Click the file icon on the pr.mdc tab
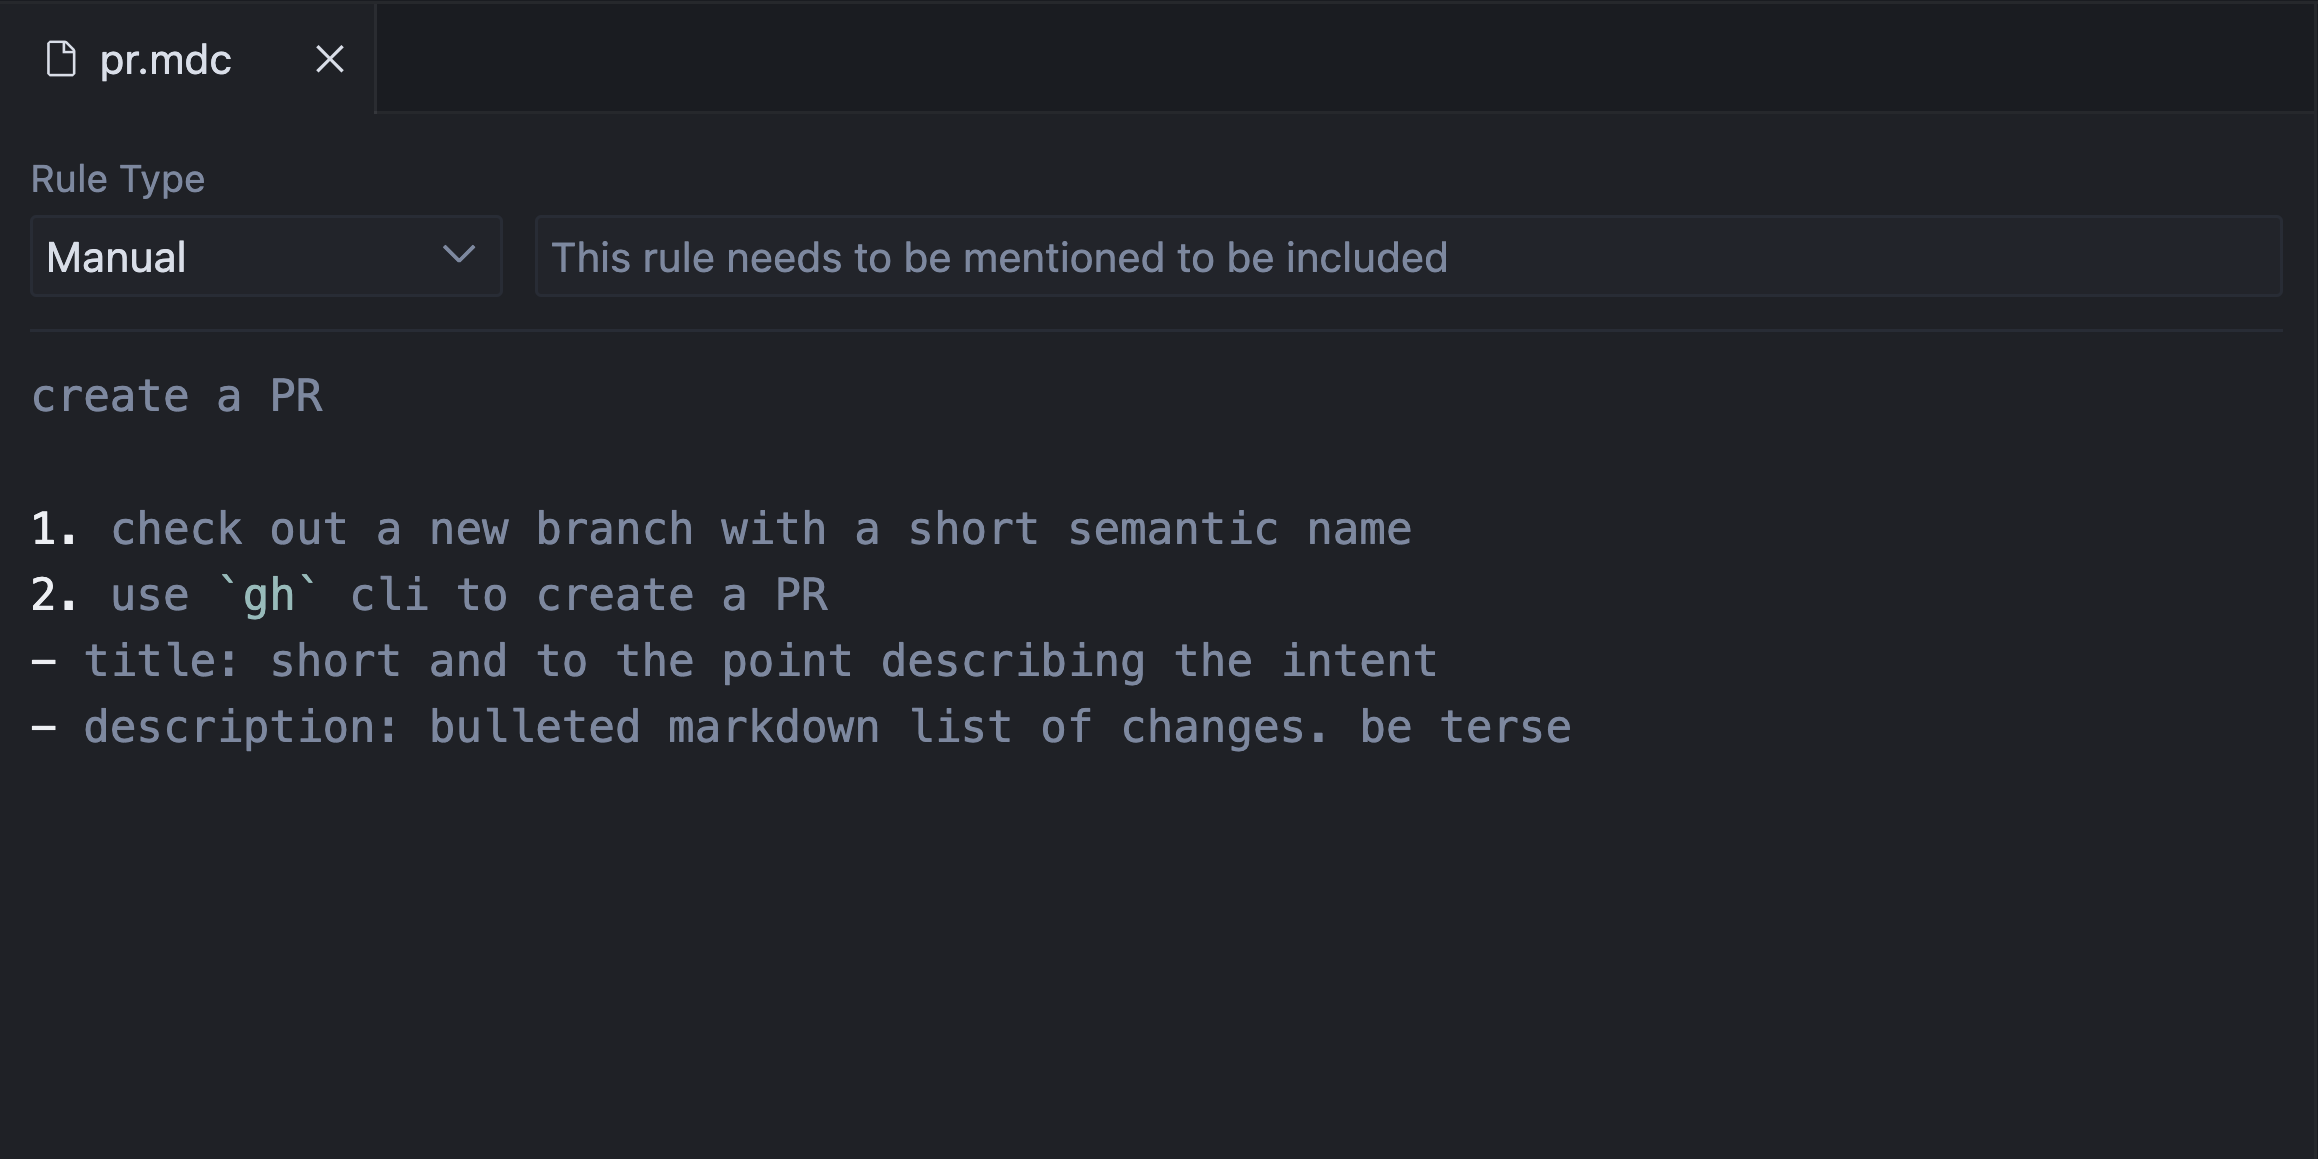The image size is (2318, 1159). 61,60
